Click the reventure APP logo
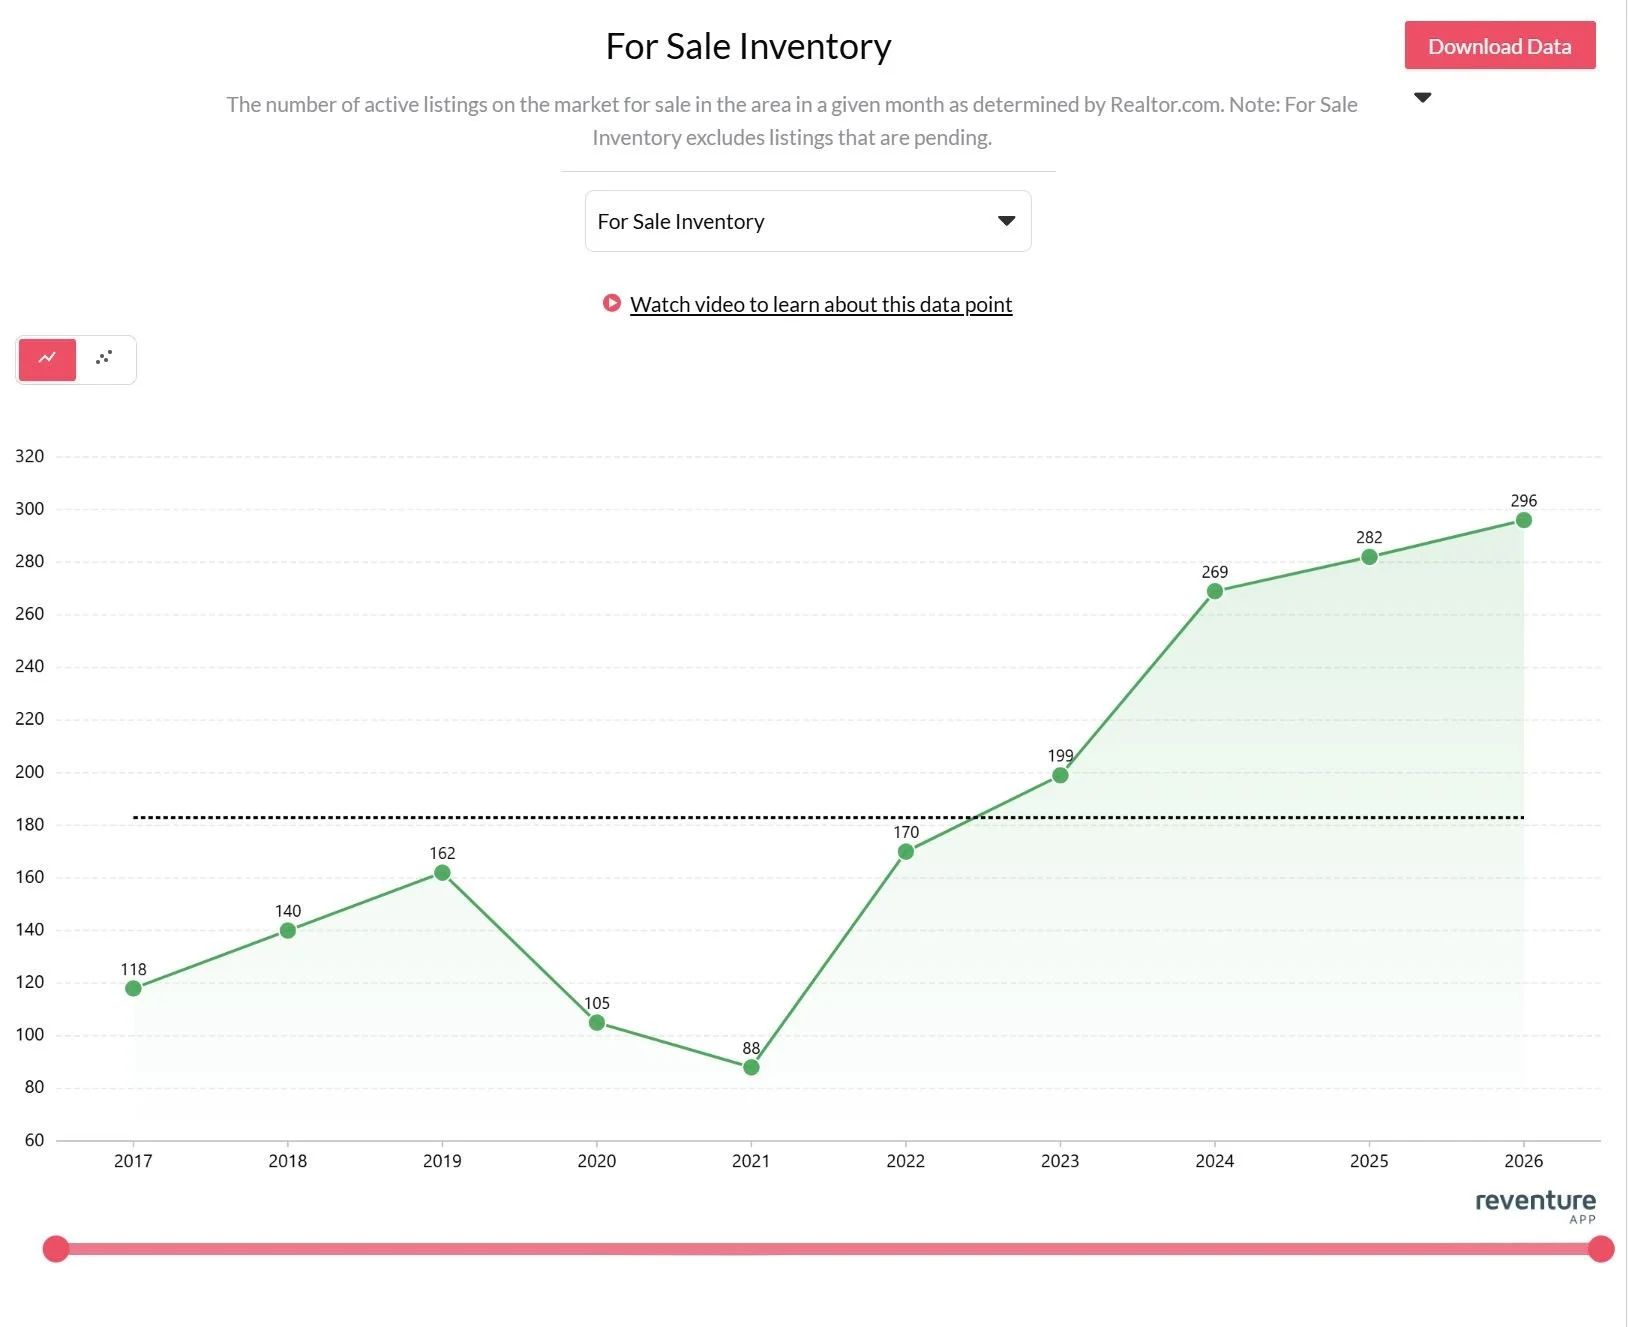Image resolution: width=1628 pixels, height=1327 pixels. (x=1535, y=1205)
